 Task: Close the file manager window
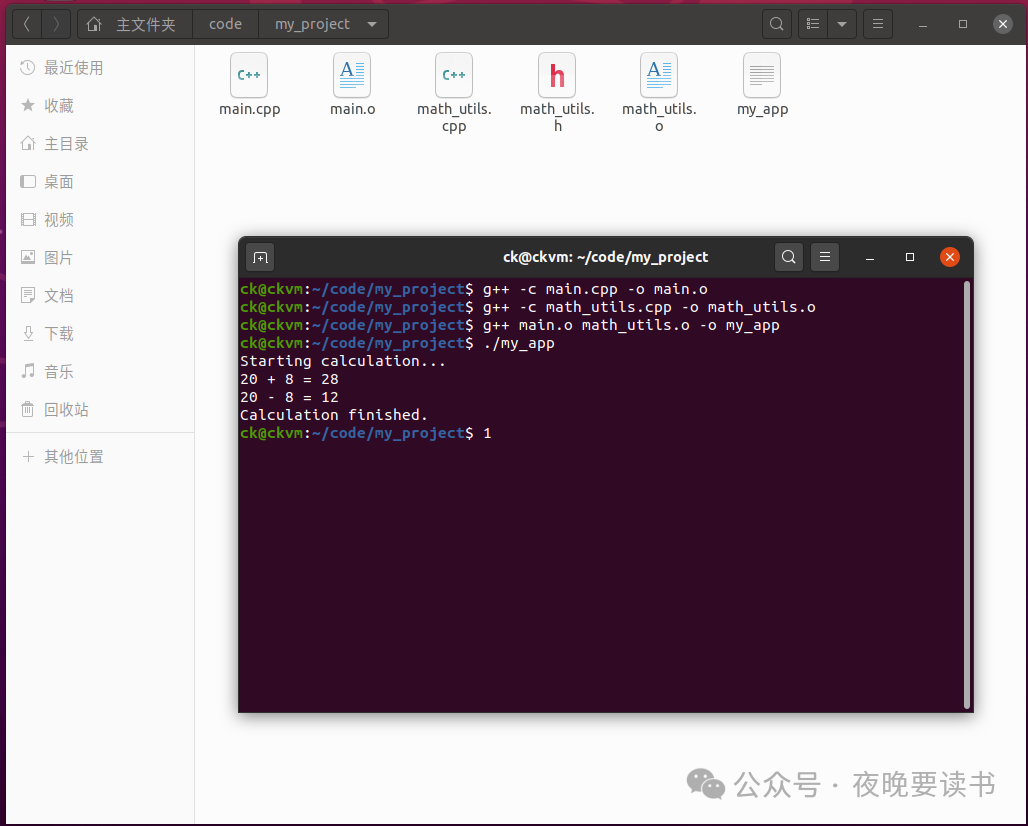[1003, 24]
